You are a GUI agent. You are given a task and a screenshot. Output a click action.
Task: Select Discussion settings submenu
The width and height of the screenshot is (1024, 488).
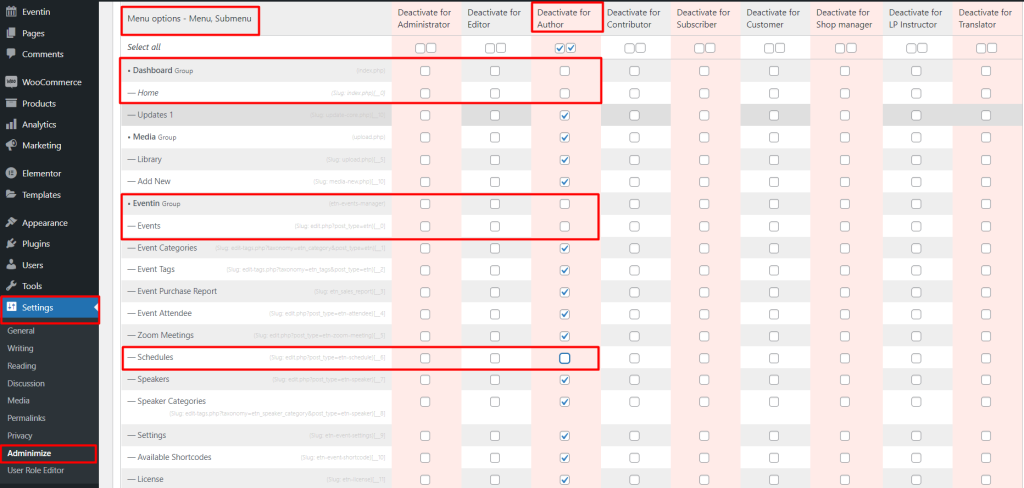tap(26, 383)
